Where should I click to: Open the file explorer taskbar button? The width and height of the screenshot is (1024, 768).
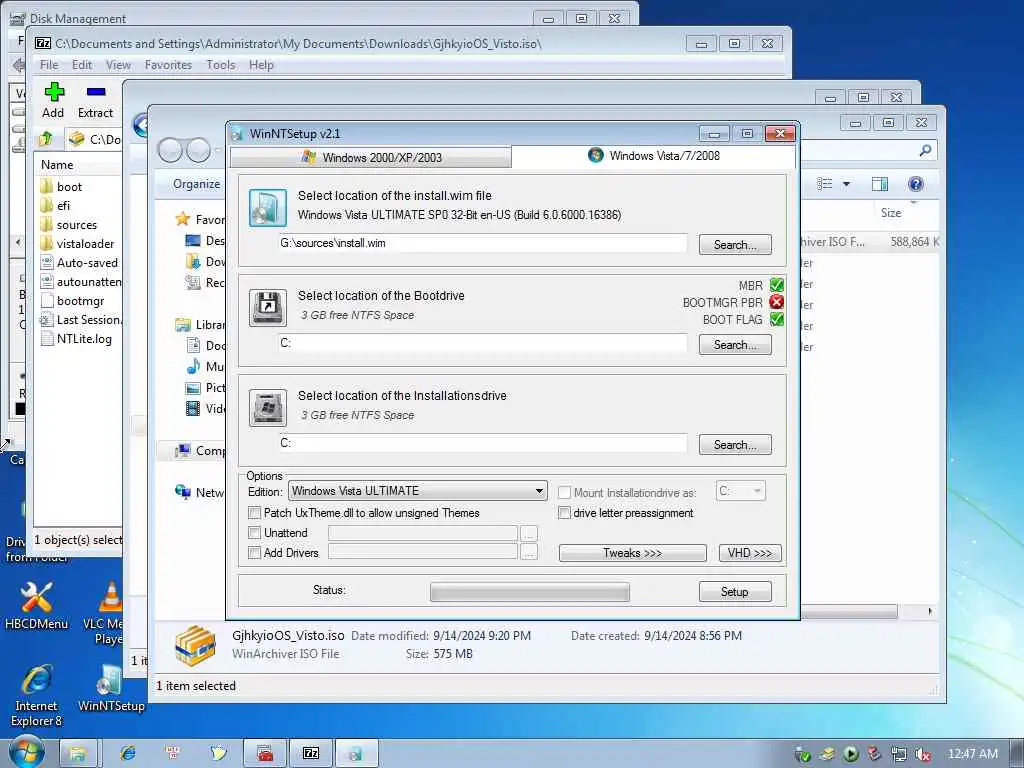click(x=78, y=754)
